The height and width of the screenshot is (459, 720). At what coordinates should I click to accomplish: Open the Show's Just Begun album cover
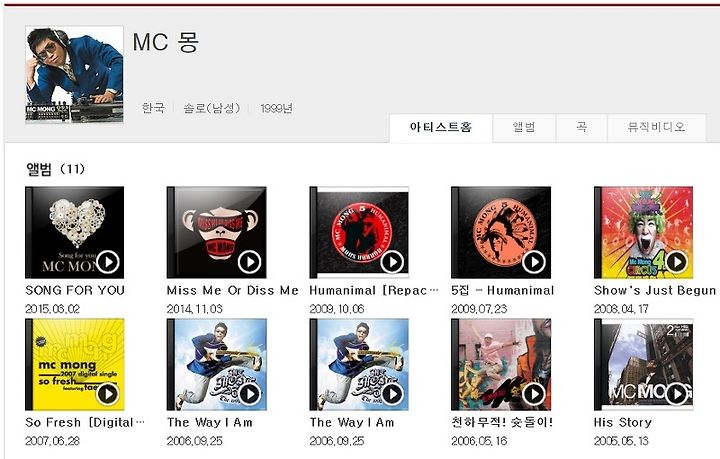point(643,232)
